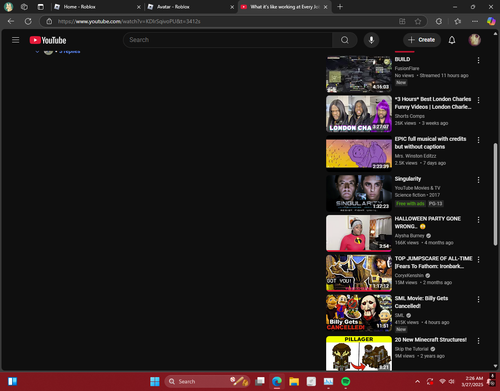Open options for Top Jumpscare video
The height and width of the screenshot is (391, 500).
[478, 259]
